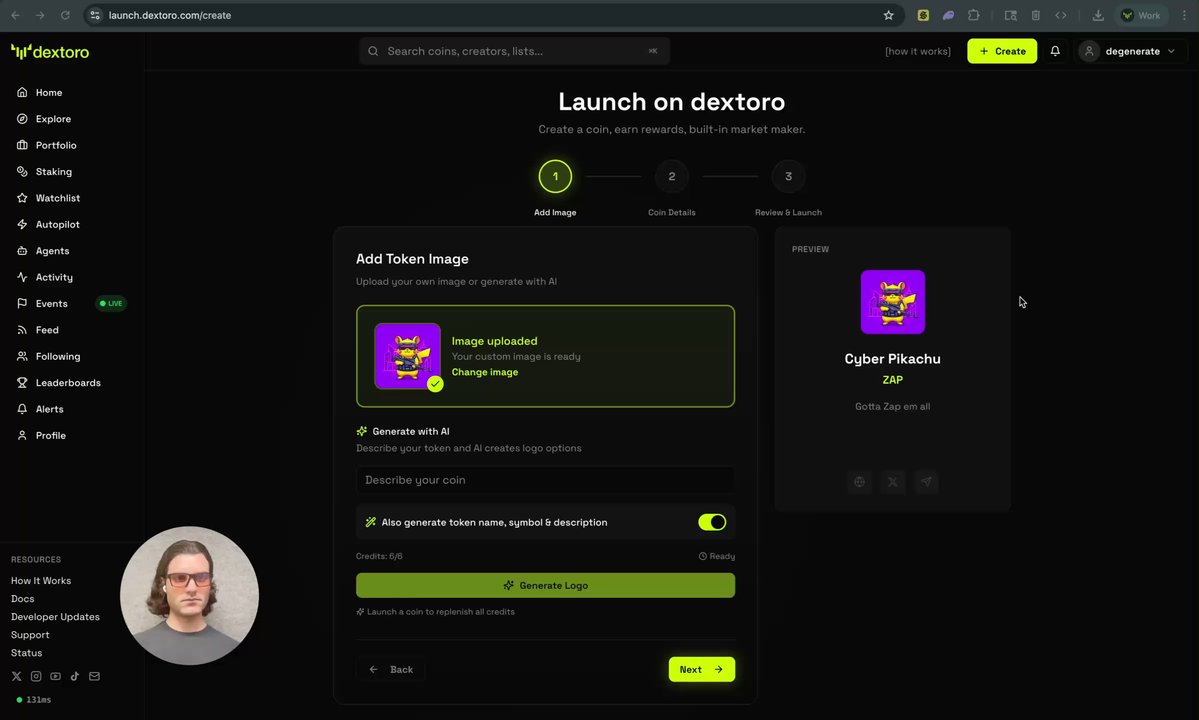Open the Instagram footer icon
Image resolution: width=1199 pixels, height=720 pixels.
click(36, 676)
